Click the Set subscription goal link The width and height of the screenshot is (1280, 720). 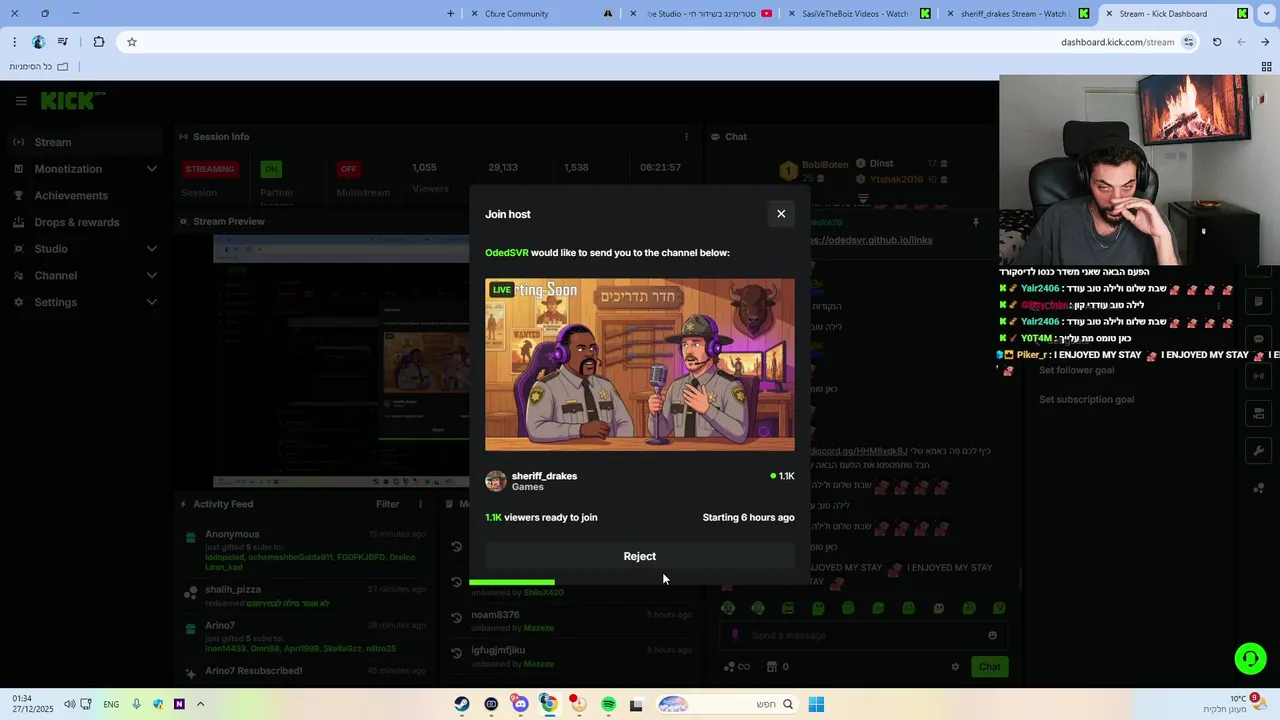click(1086, 400)
